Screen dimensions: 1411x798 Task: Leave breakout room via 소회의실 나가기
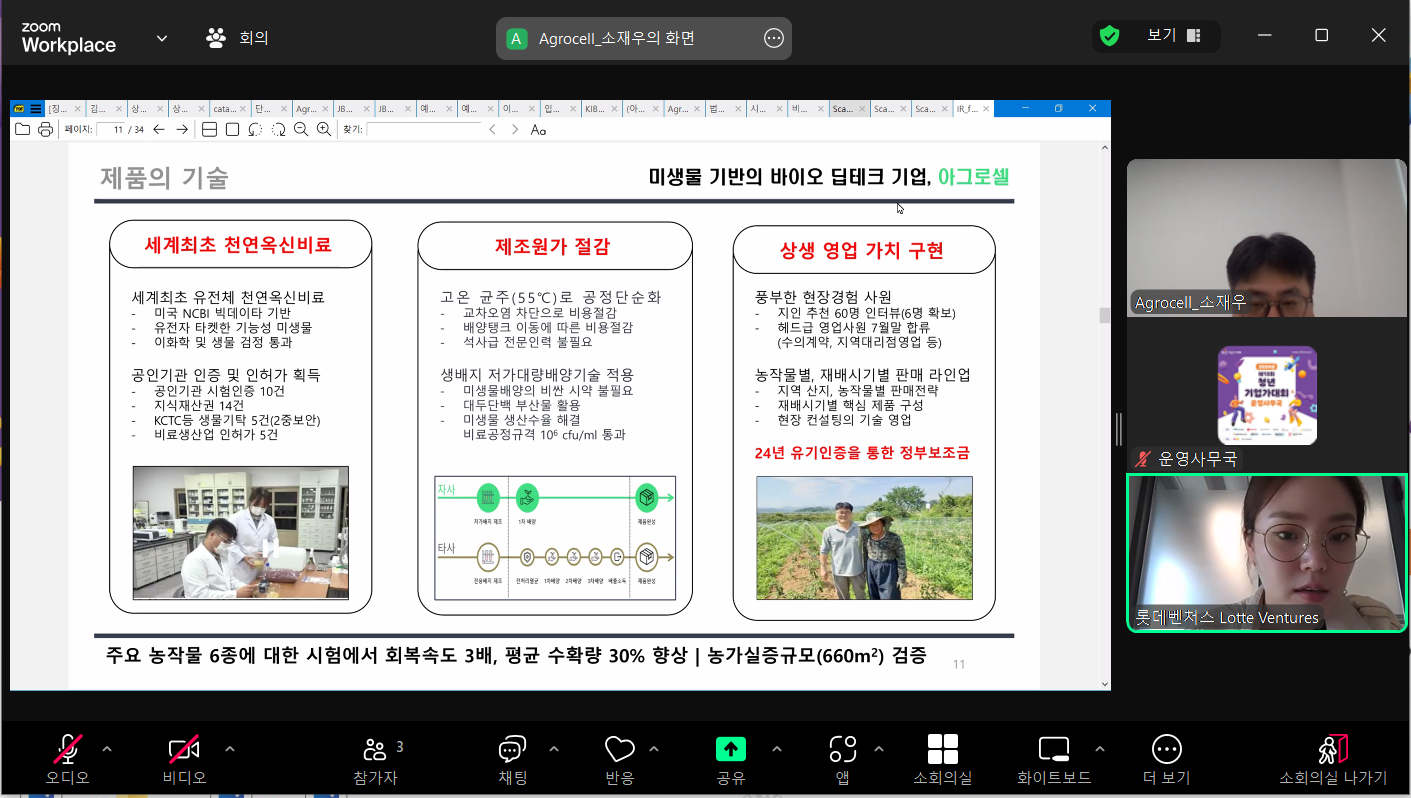coord(1333,760)
